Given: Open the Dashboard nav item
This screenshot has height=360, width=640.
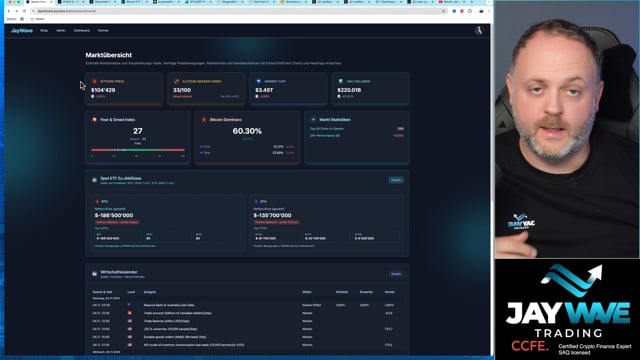Looking at the screenshot, I should click(x=82, y=31).
